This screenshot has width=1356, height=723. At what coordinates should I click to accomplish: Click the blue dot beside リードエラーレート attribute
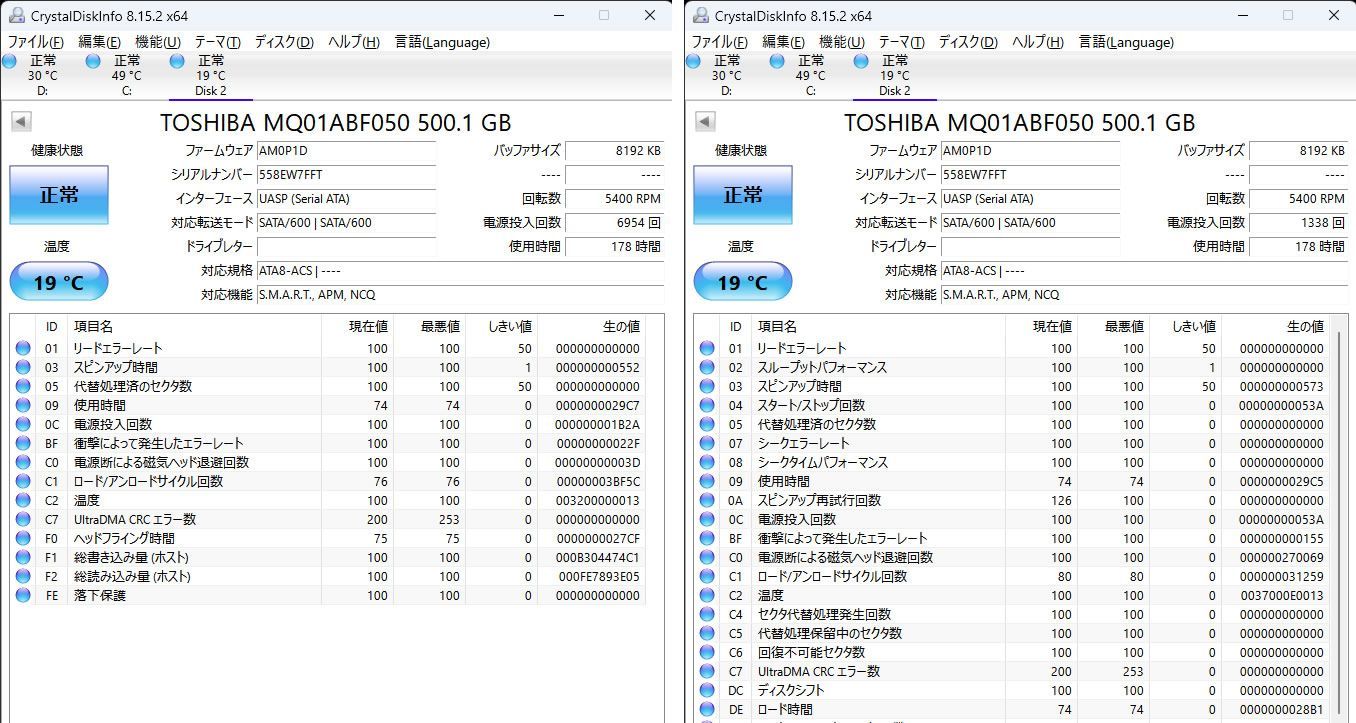point(22,348)
